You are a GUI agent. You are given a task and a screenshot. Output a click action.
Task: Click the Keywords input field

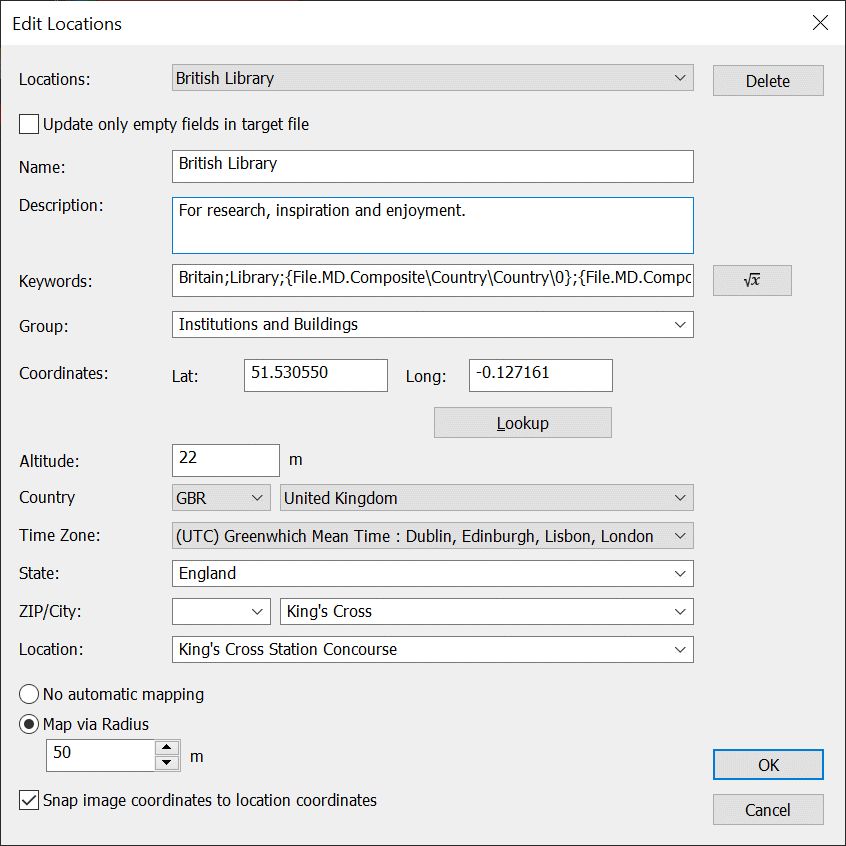pyautogui.click(x=433, y=280)
